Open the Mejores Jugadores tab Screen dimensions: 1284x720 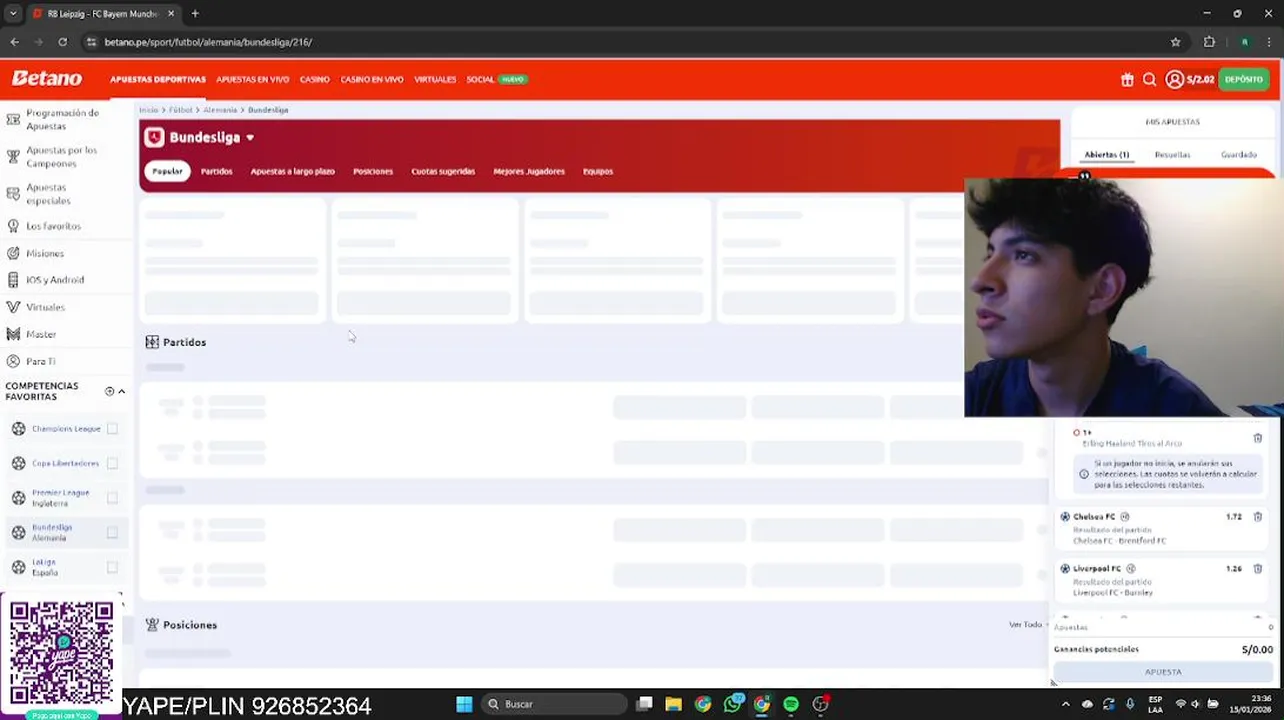pos(529,171)
